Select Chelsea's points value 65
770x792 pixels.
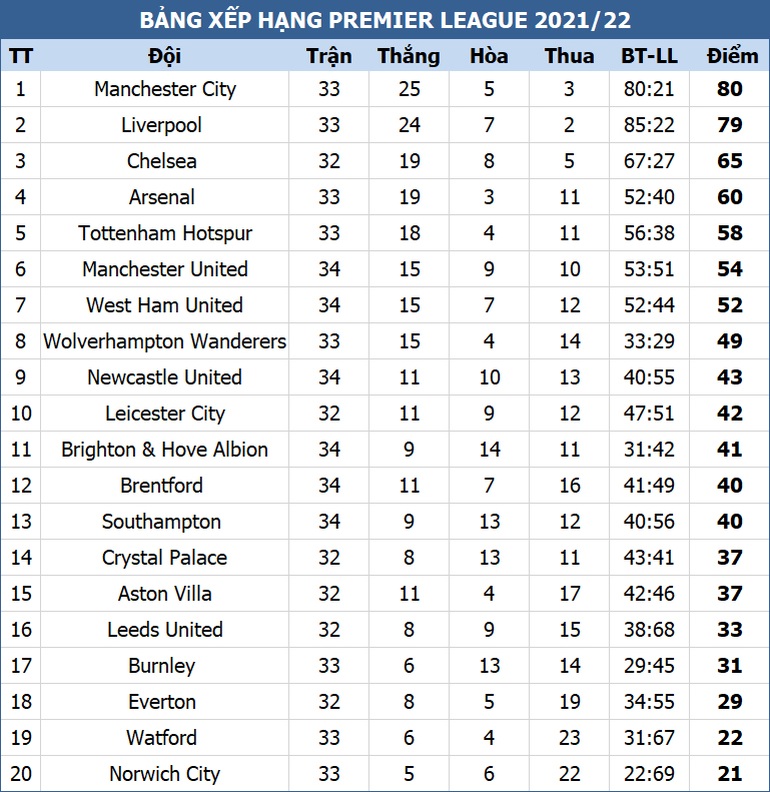click(730, 161)
